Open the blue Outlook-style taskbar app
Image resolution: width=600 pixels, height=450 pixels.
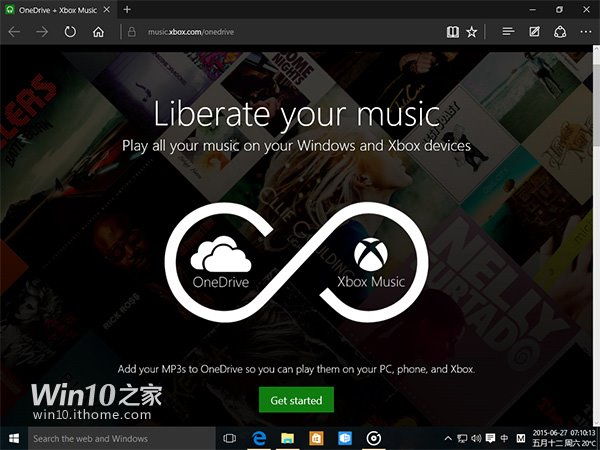[x=345, y=439]
